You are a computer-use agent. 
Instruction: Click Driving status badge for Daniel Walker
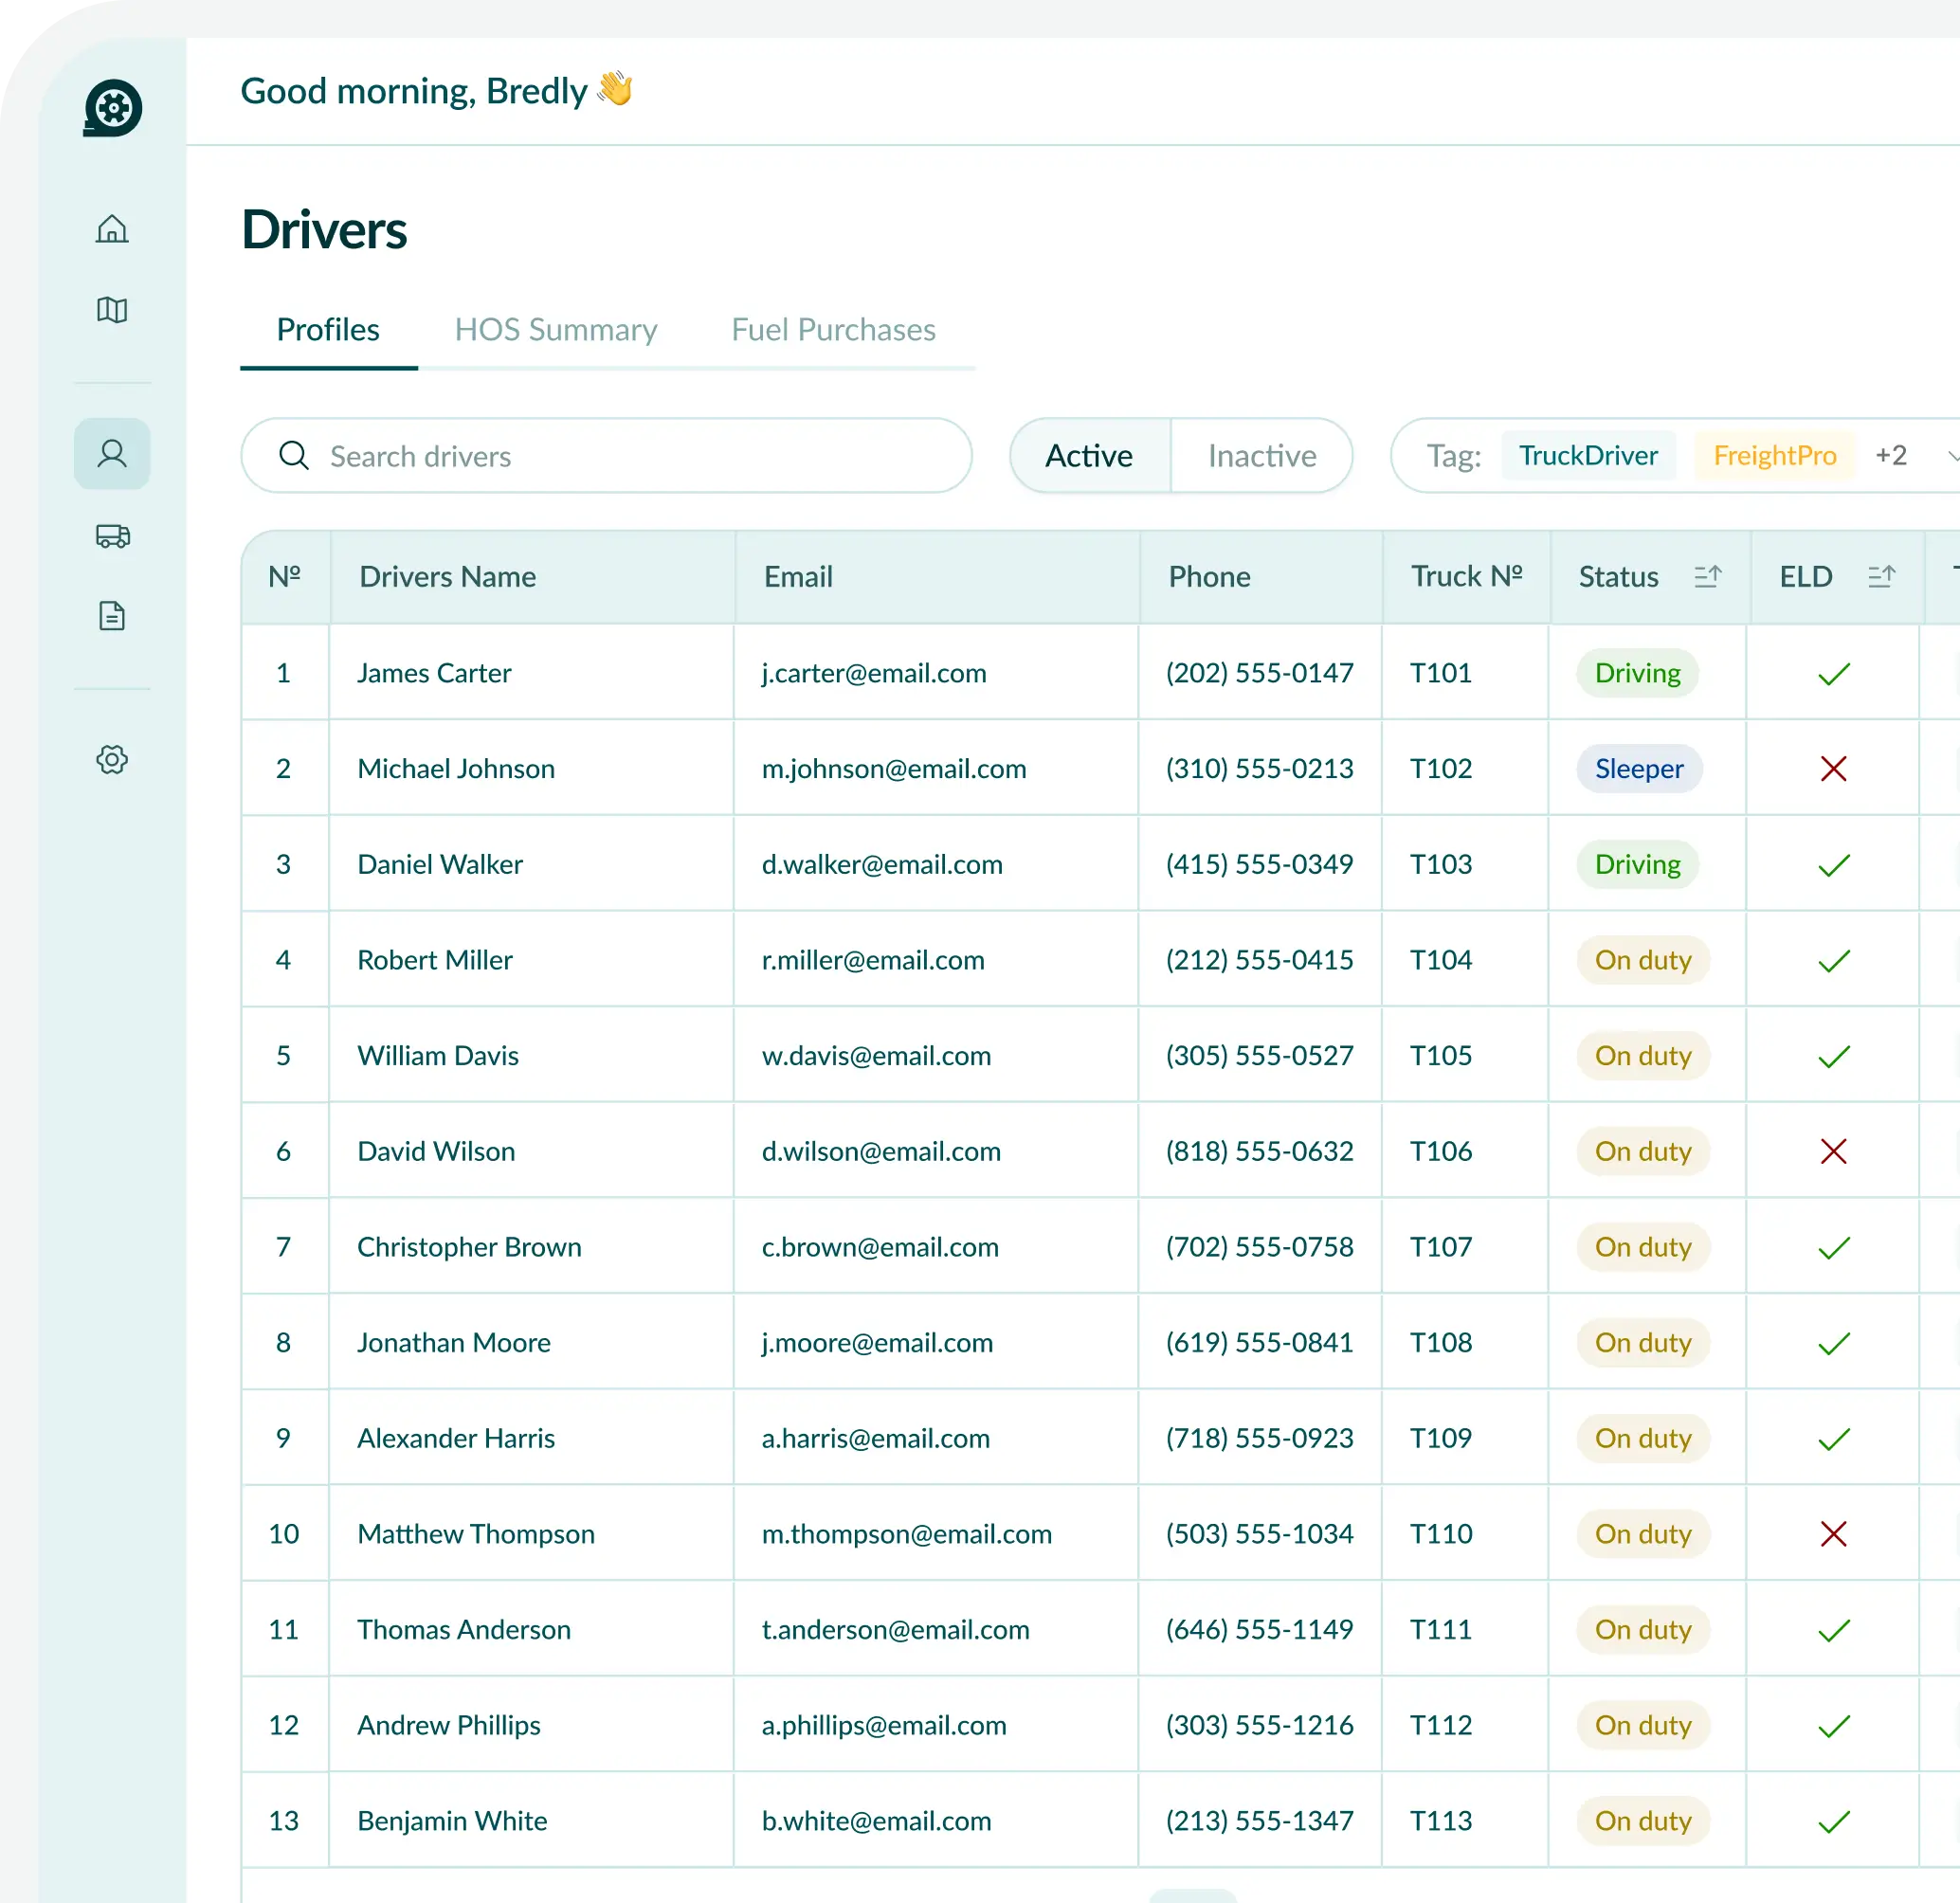point(1638,865)
